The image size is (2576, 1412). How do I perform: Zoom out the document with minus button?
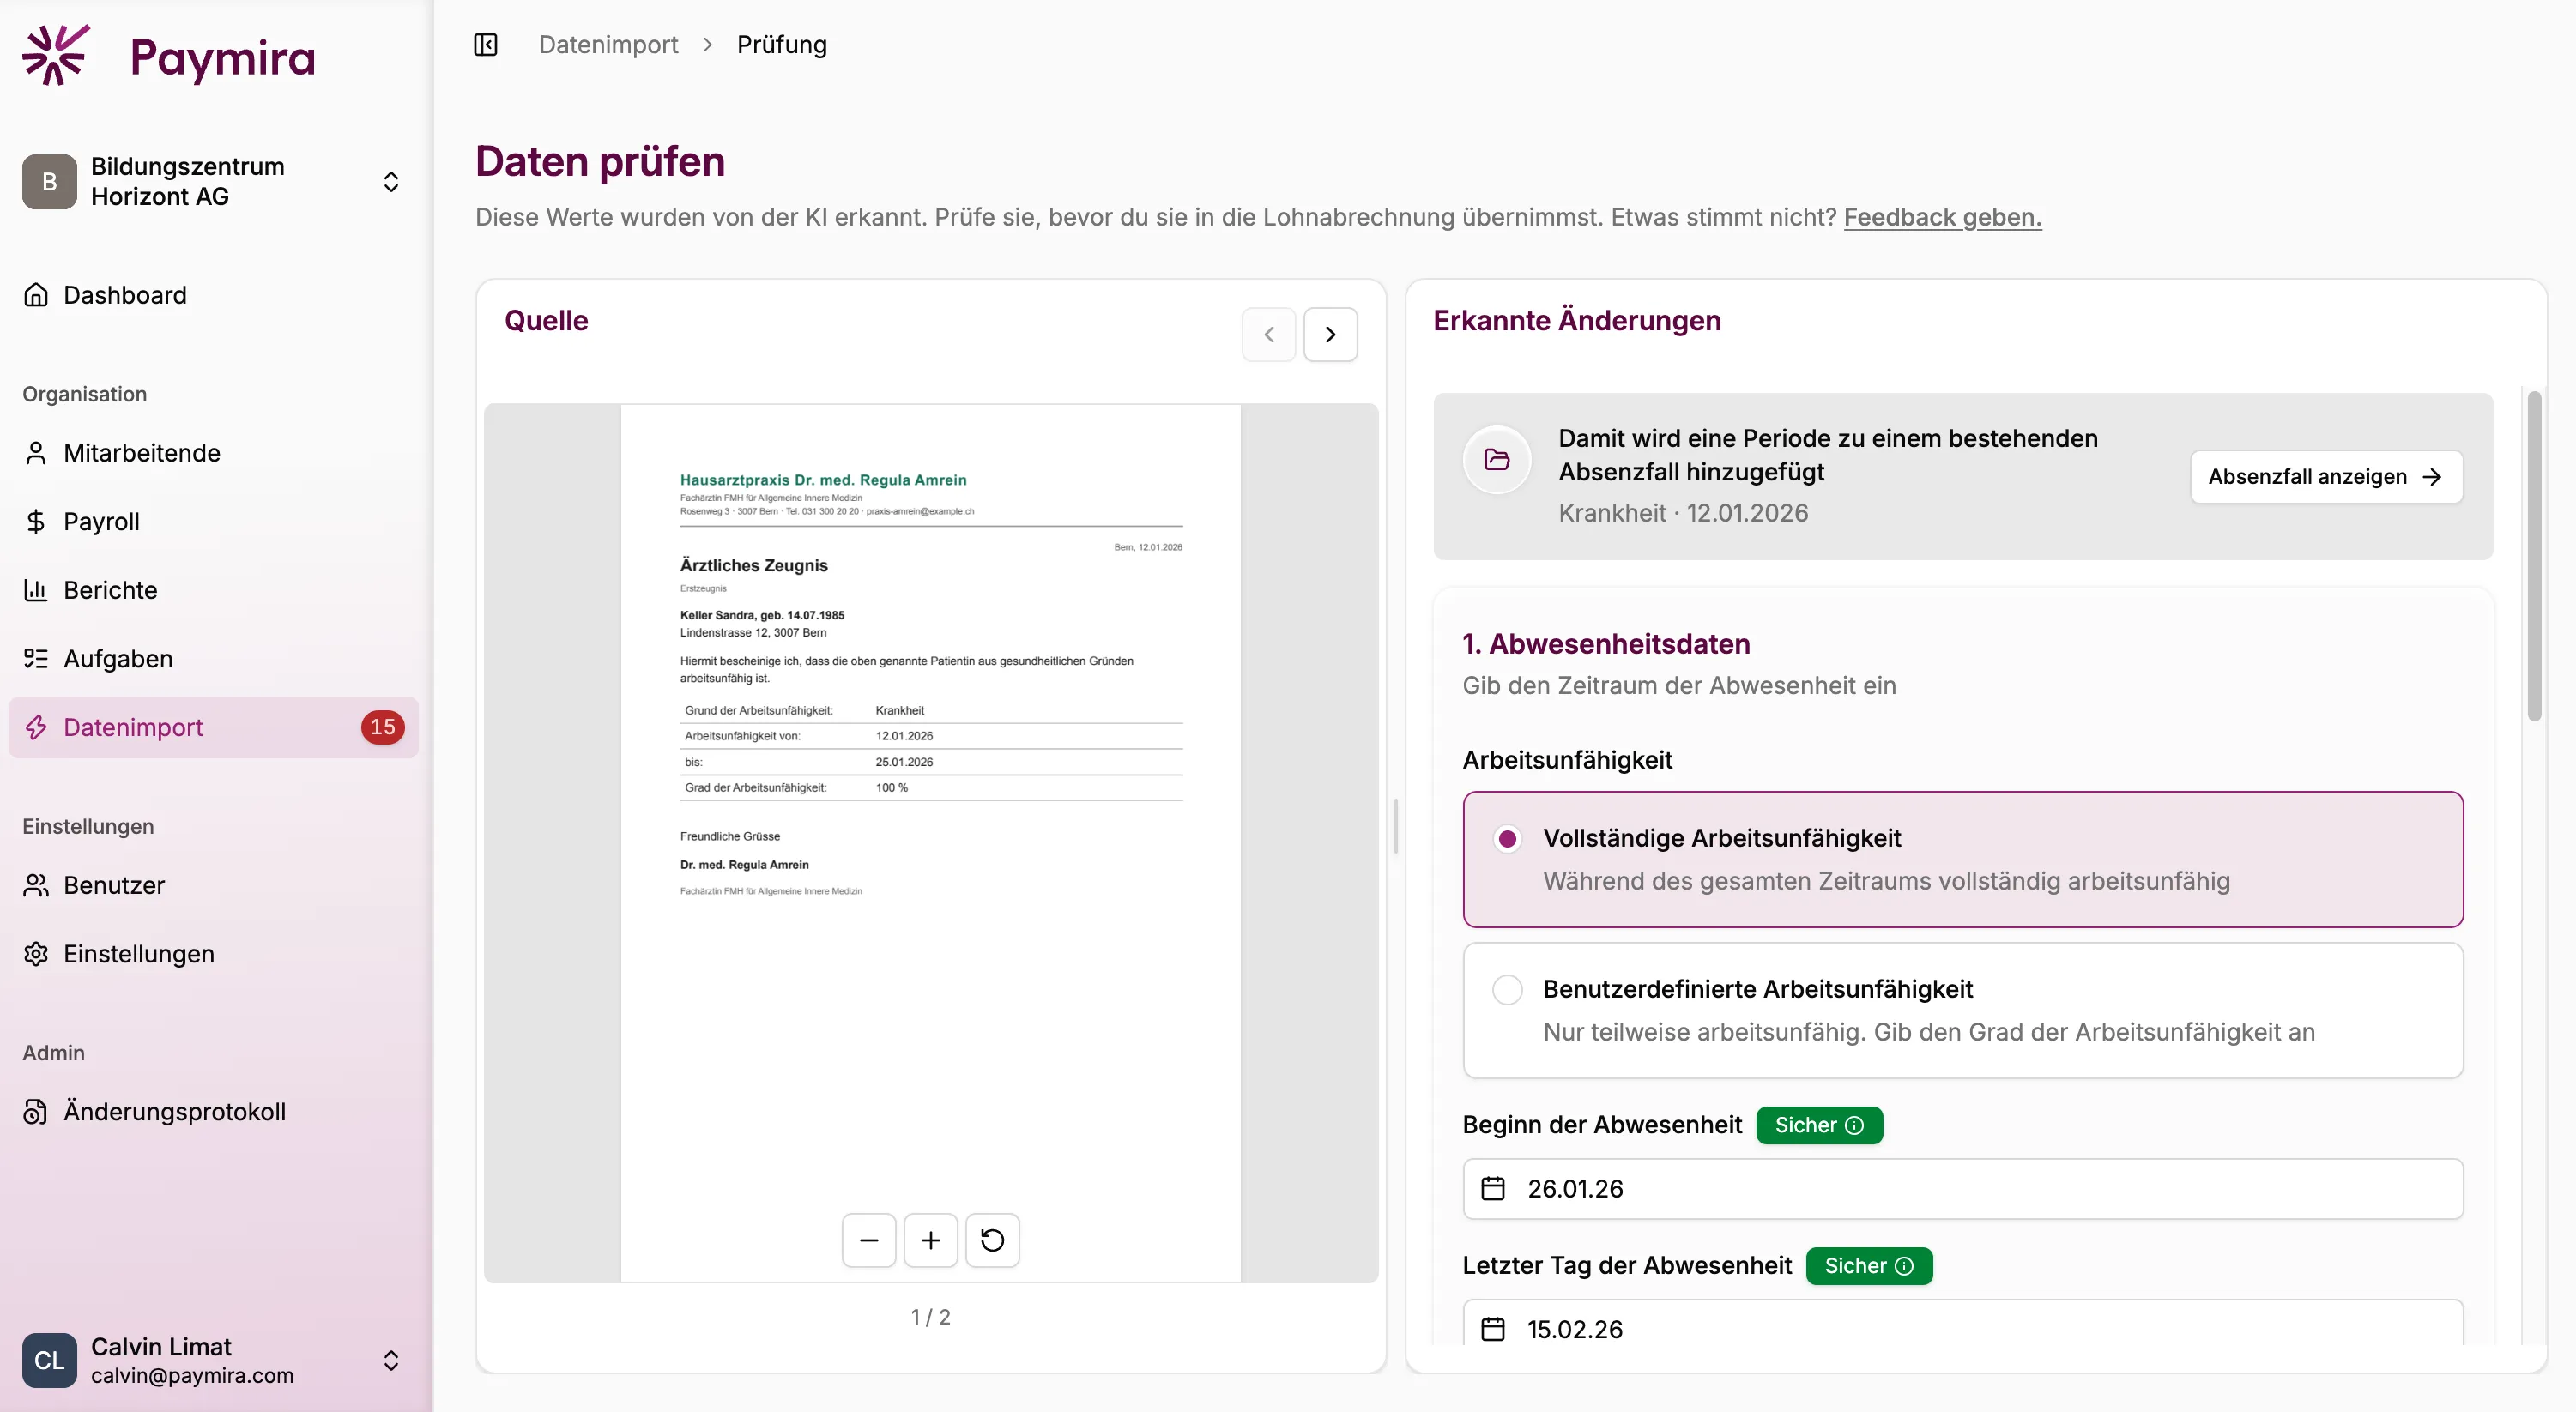[869, 1240]
